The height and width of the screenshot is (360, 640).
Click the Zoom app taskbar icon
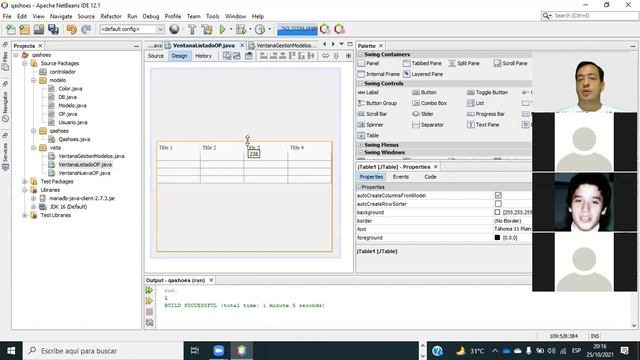[218, 351]
